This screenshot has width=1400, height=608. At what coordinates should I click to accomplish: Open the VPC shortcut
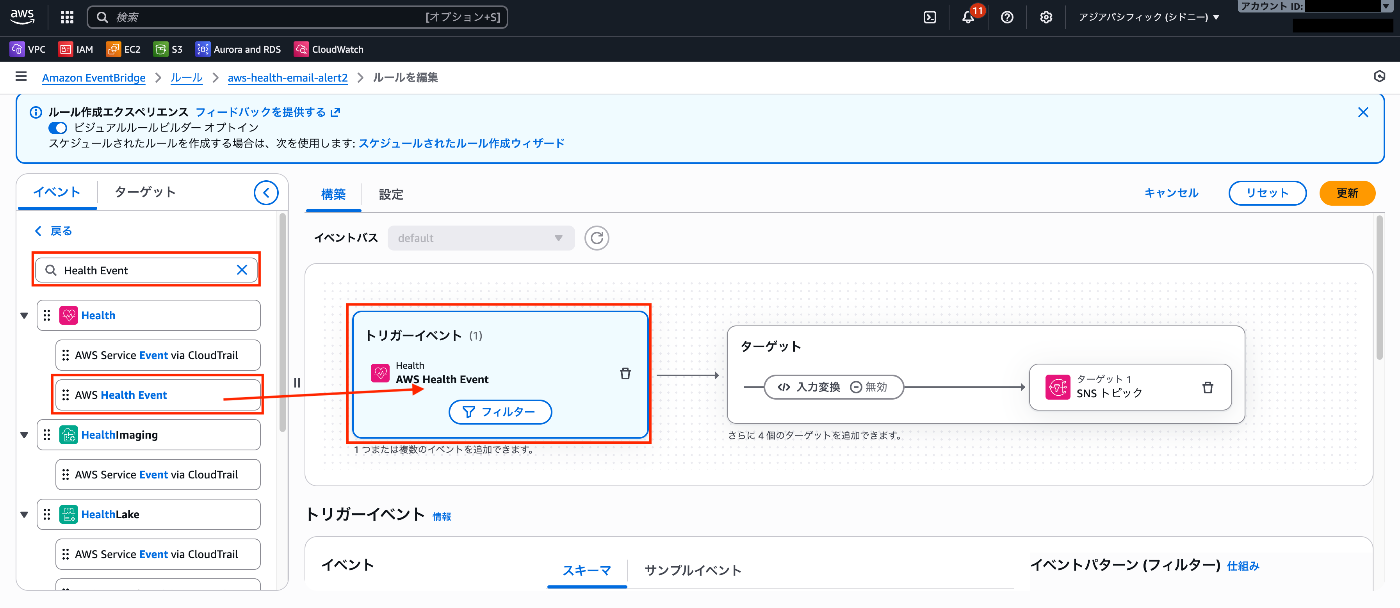(27, 49)
